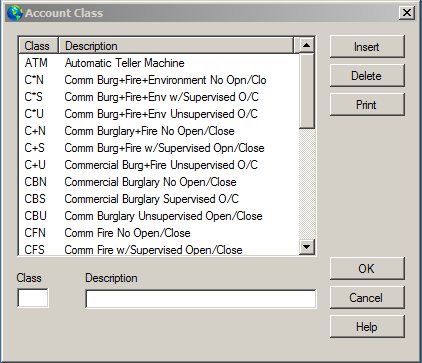Click the scroll up arrow in list

click(307, 45)
